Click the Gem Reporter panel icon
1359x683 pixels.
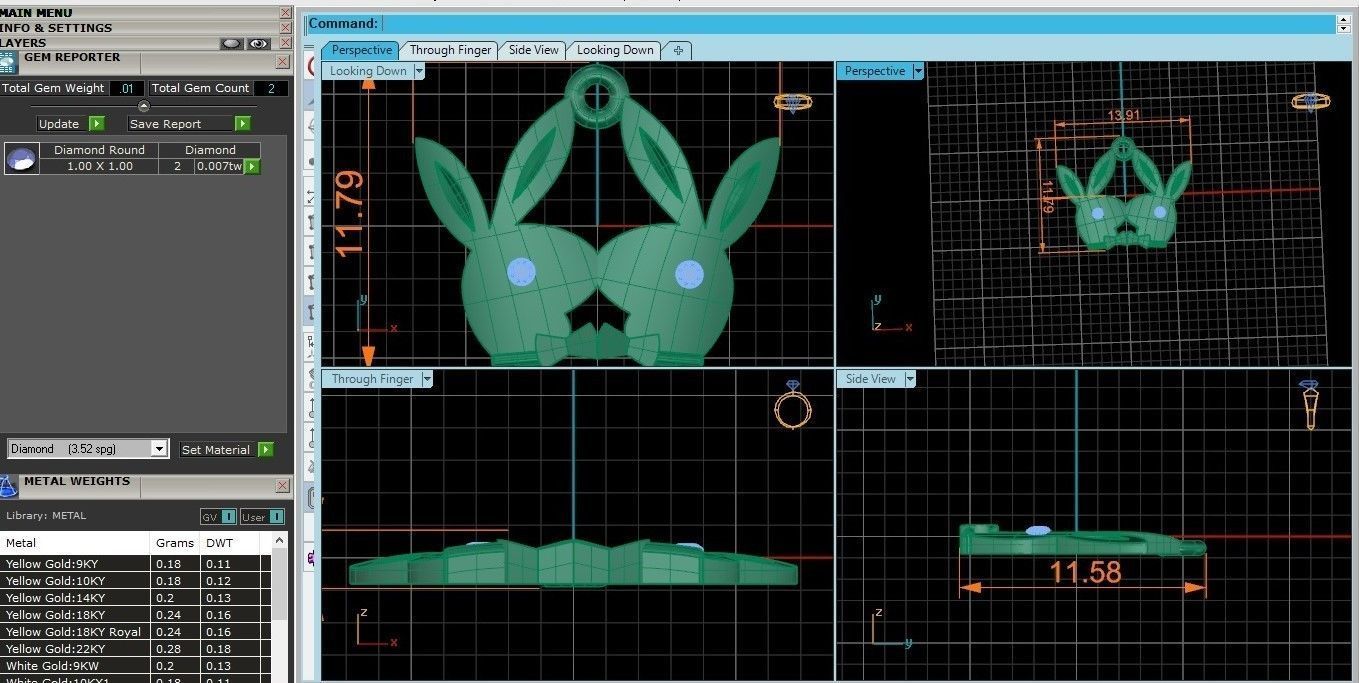click(9, 63)
